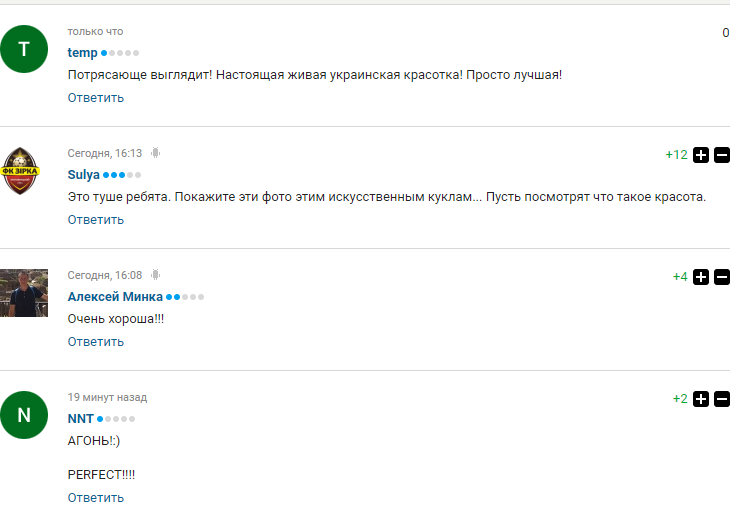739x524 pixels.
Task: Reply to temp's comment via Ответить
Action: 96,98
